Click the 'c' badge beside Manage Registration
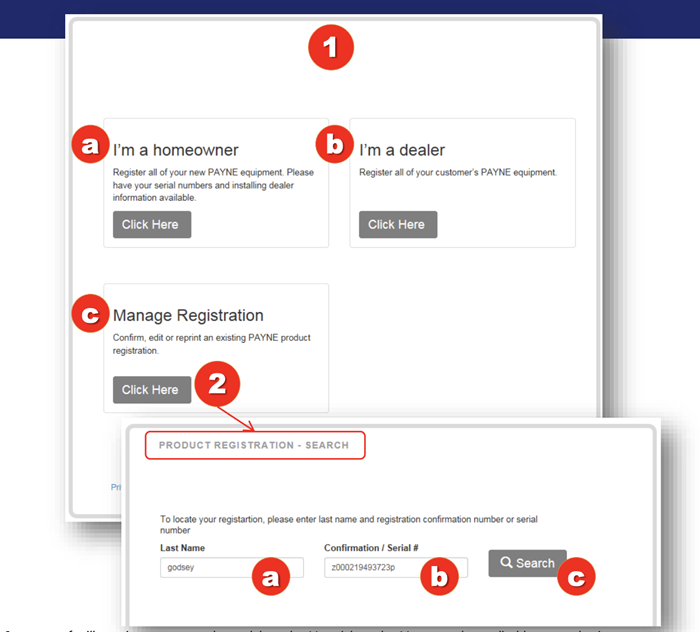Viewport: 700px width, 632px height. coord(91,313)
